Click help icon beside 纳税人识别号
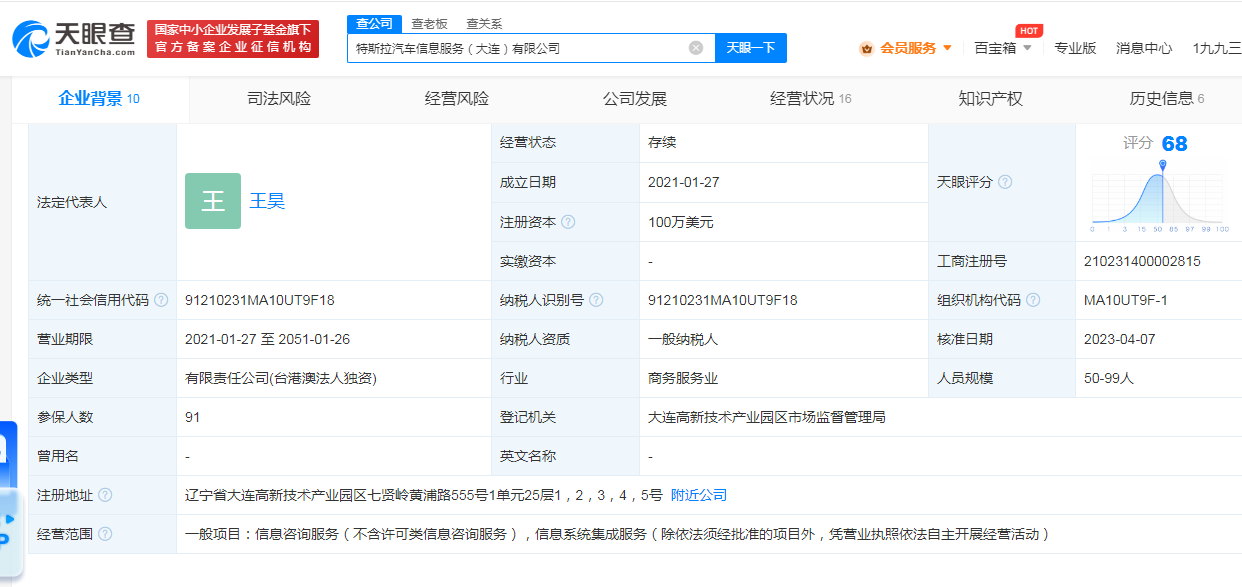The image size is (1242, 587). (x=596, y=300)
